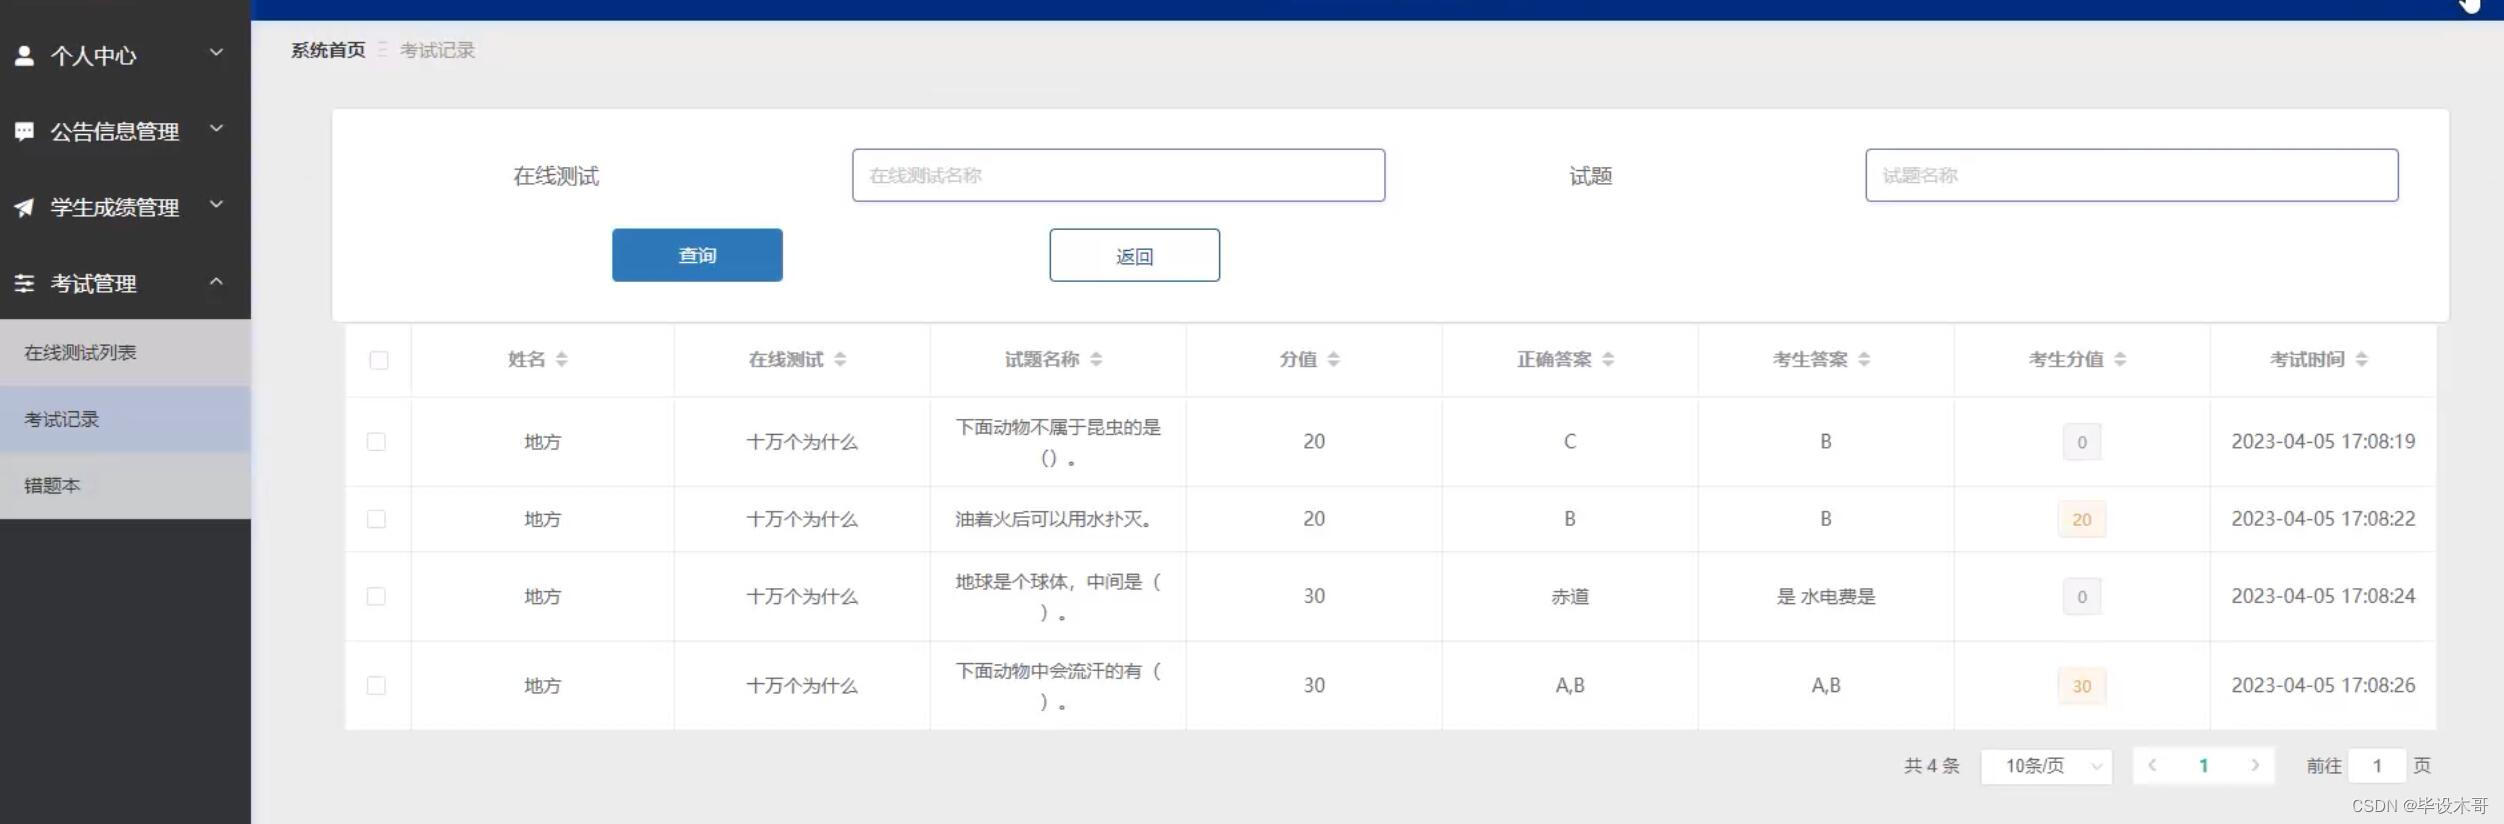Click the 学生成绩管理 paper plane icon

pyautogui.click(x=25, y=208)
